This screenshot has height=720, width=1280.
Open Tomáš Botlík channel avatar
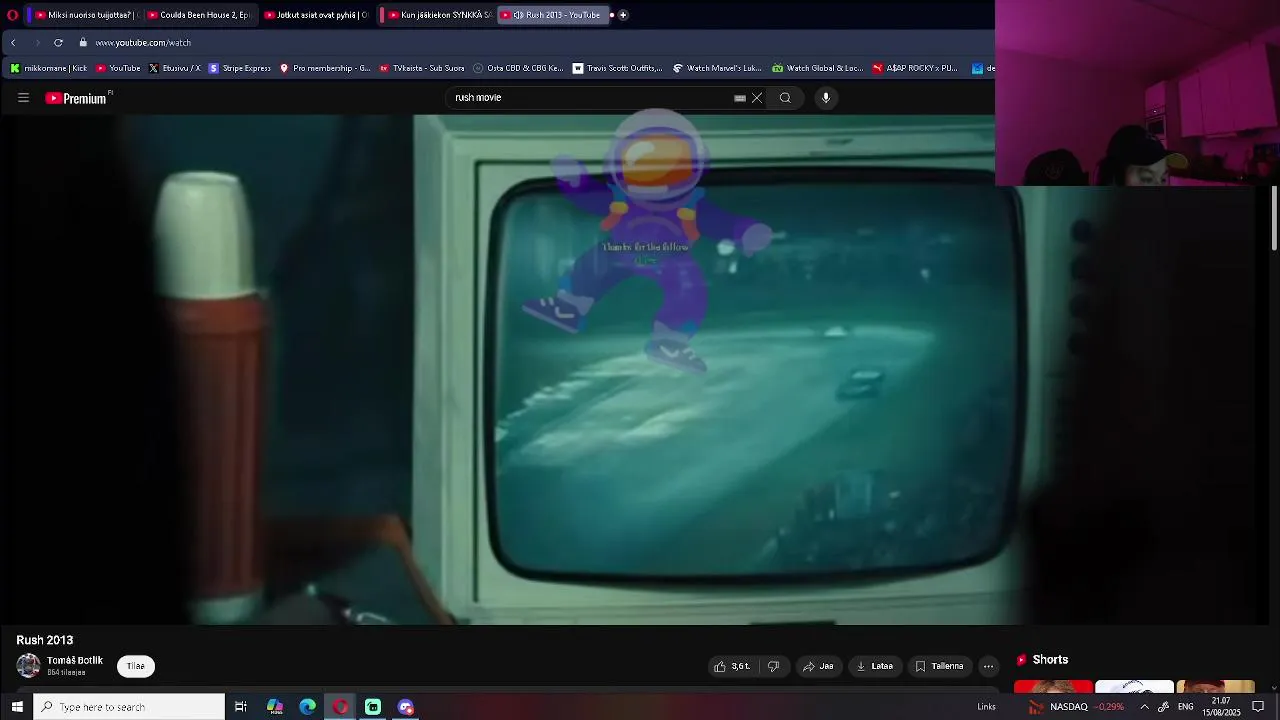[28, 665]
